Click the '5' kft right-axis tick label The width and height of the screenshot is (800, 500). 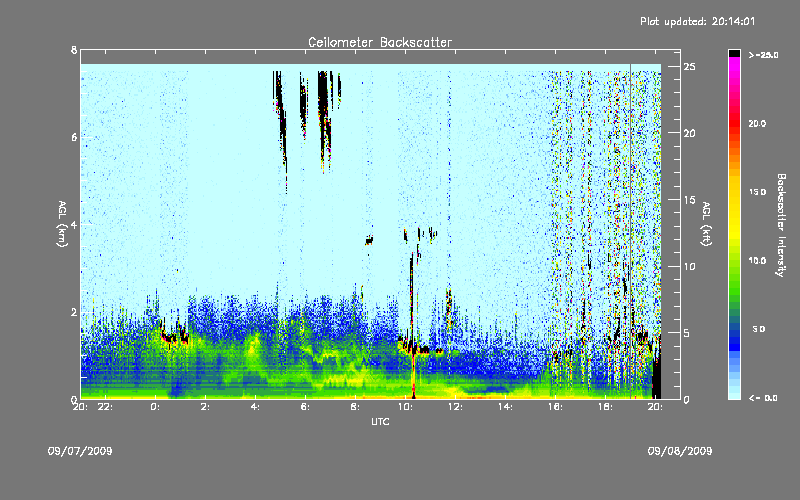(x=687, y=333)
